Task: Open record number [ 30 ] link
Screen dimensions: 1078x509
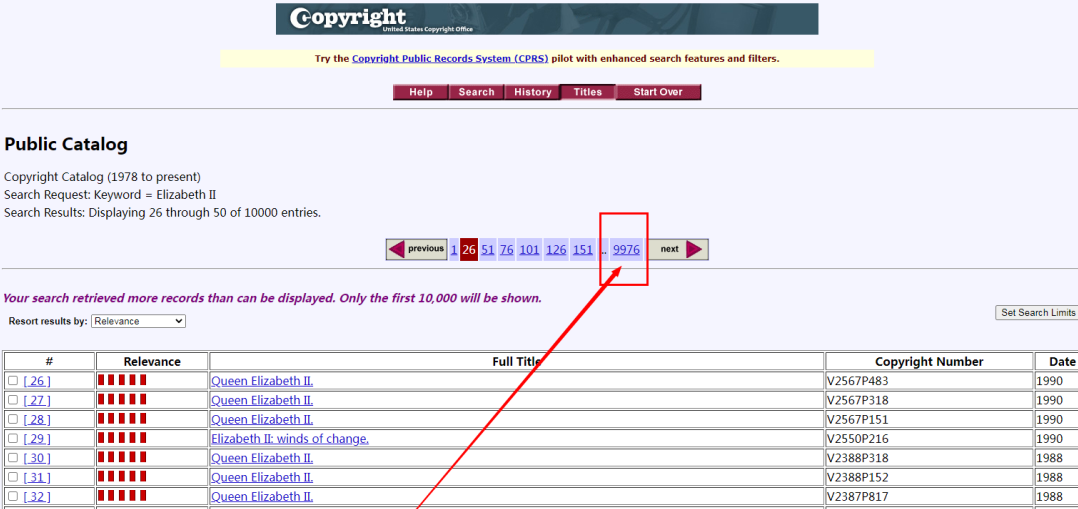Action: coord(37,458)
